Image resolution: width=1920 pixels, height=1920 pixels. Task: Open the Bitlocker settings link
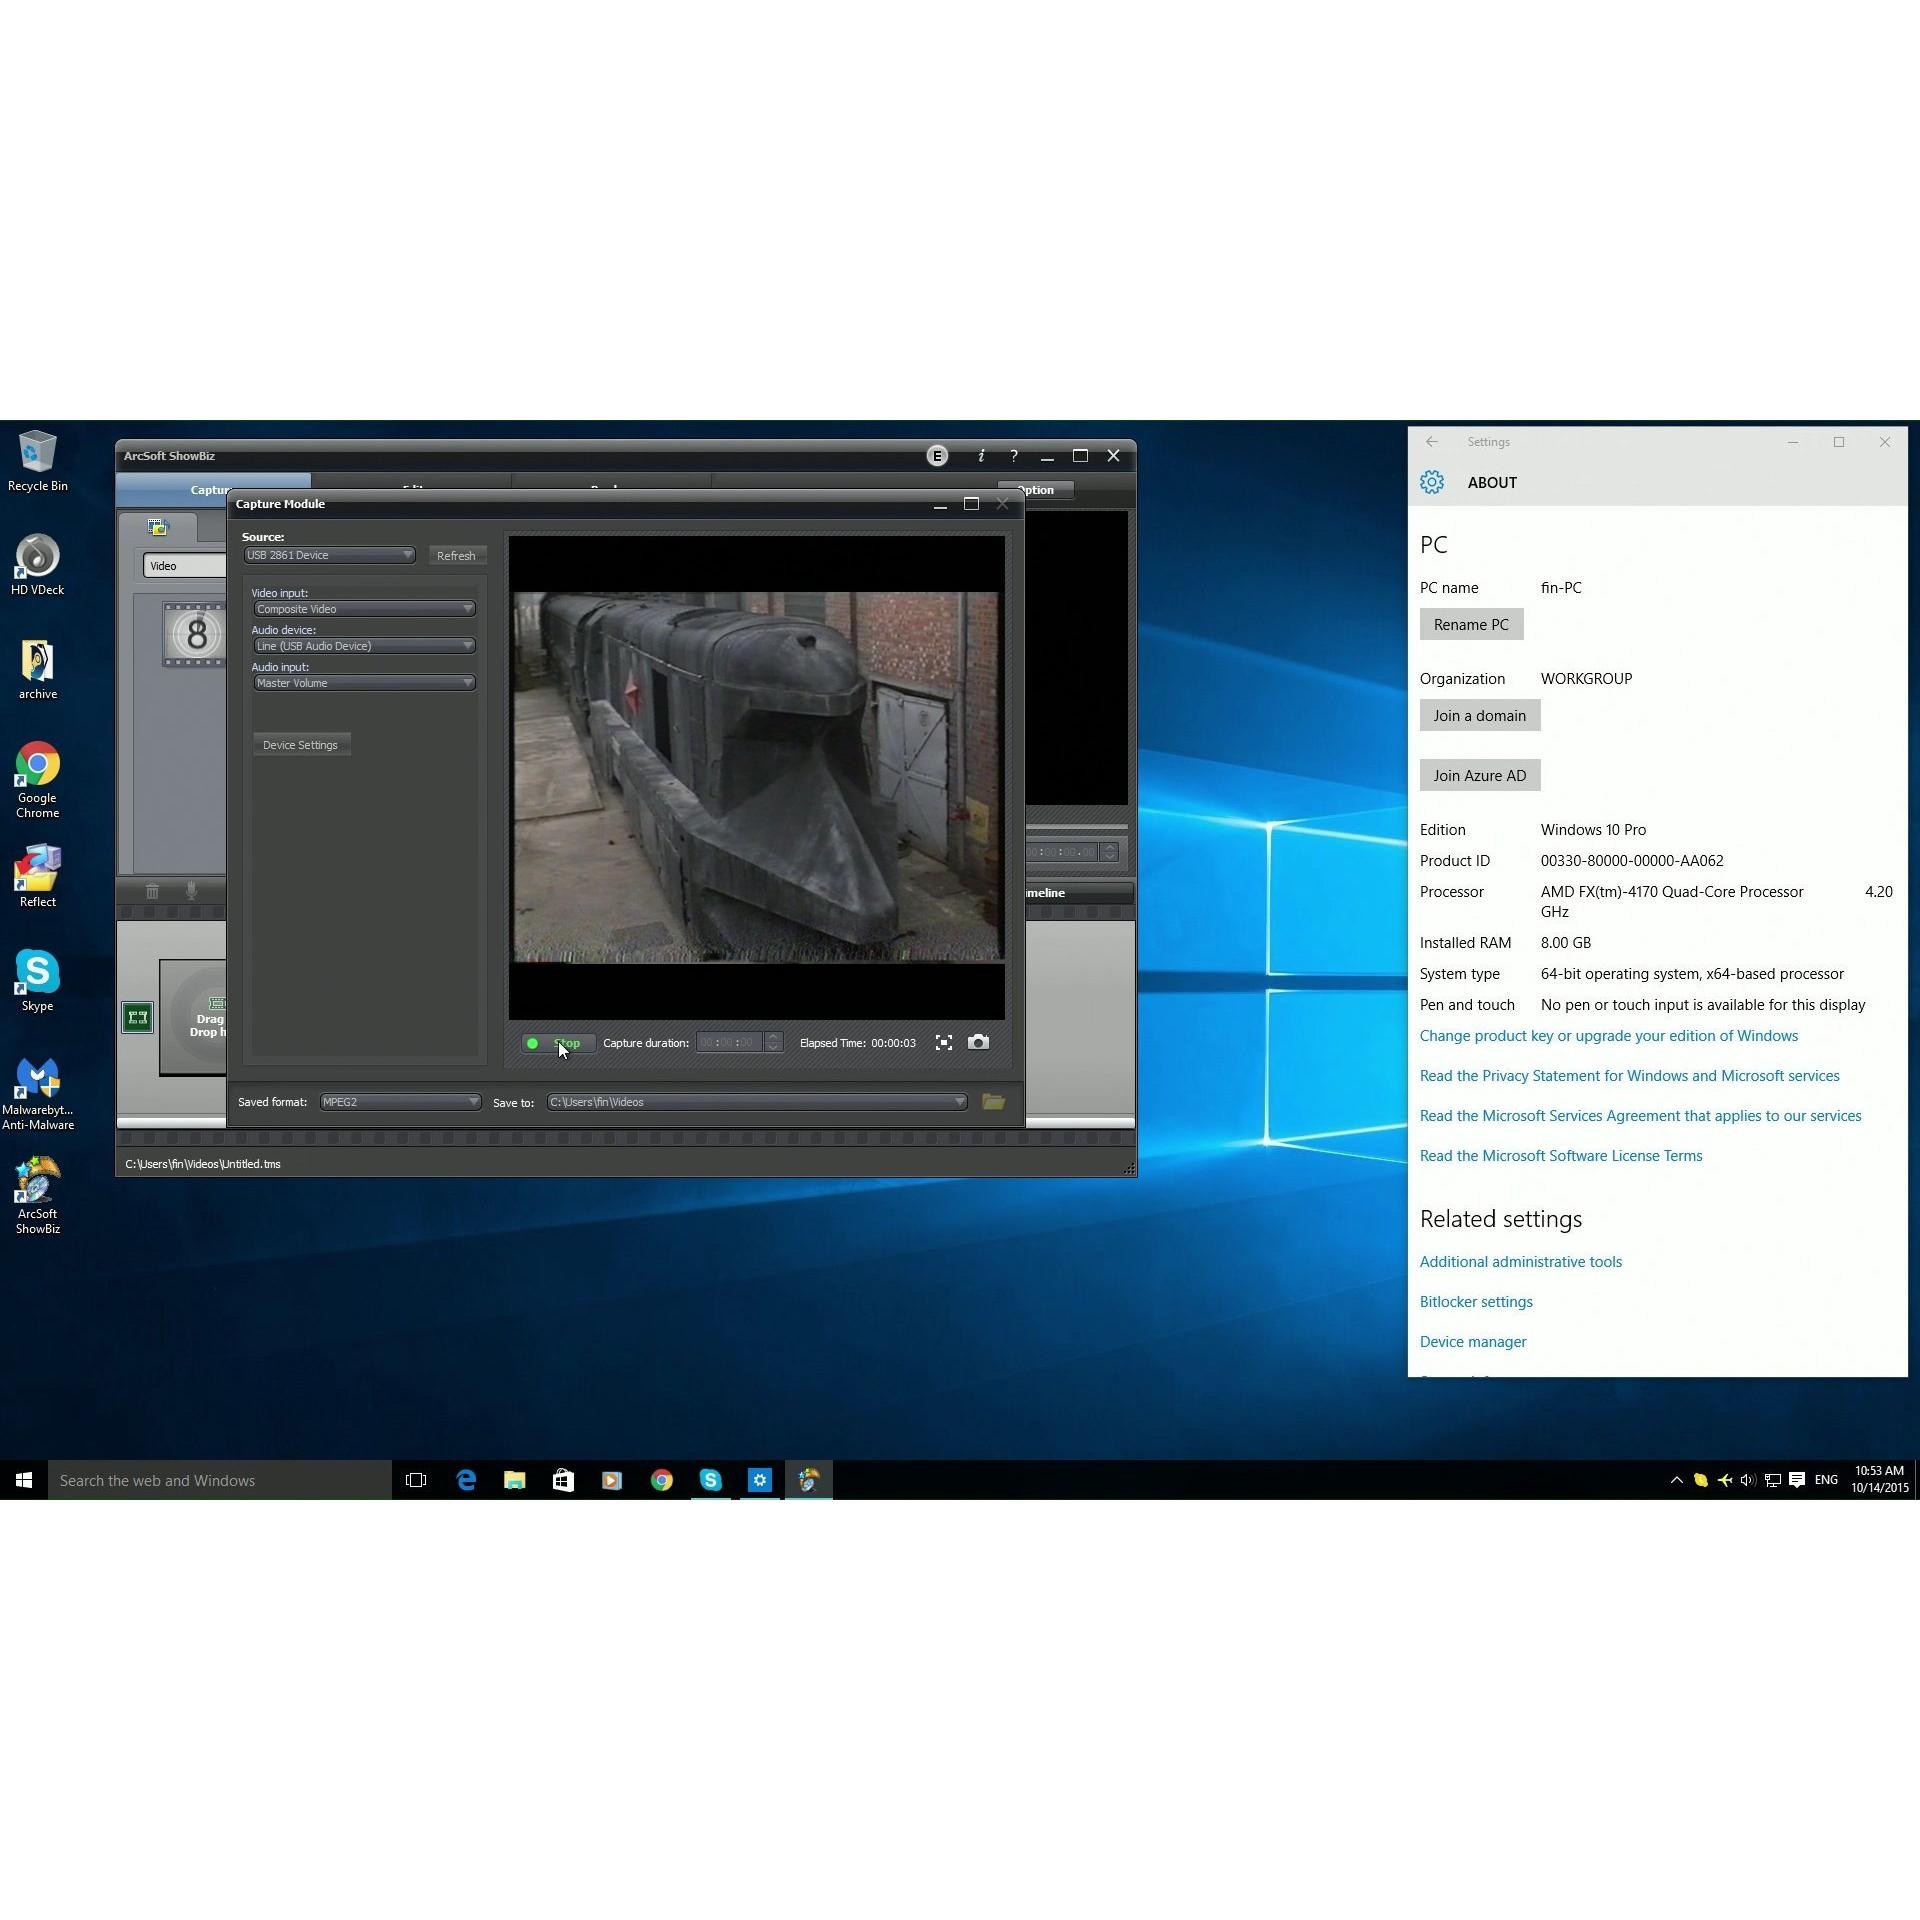point(1475,1301)
